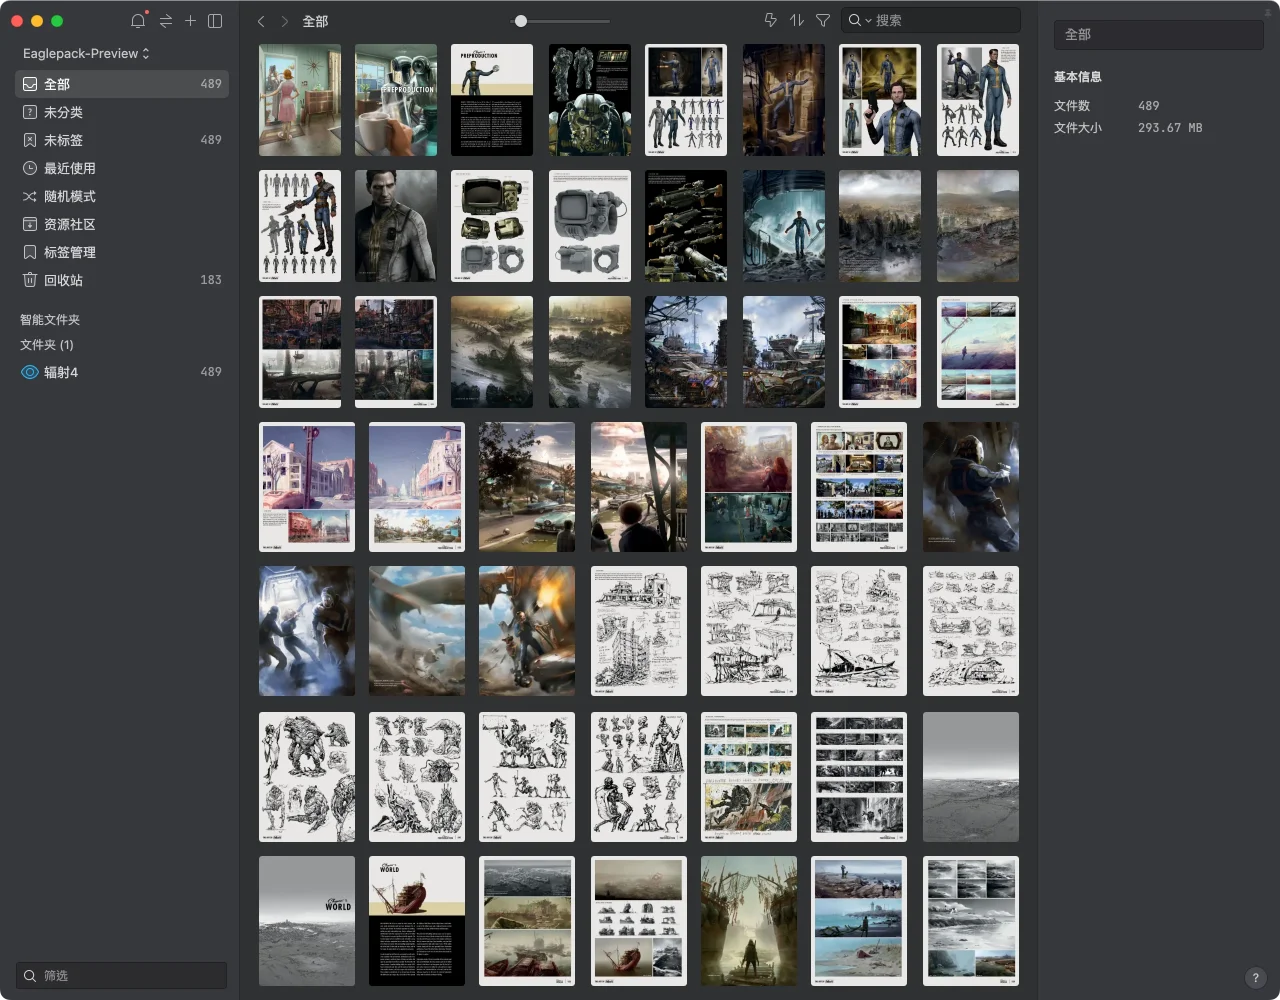Open the blue-lit figures fighting in corridor thumbnail
This screenshot has width=1280, height=1000.
(307, 631)
